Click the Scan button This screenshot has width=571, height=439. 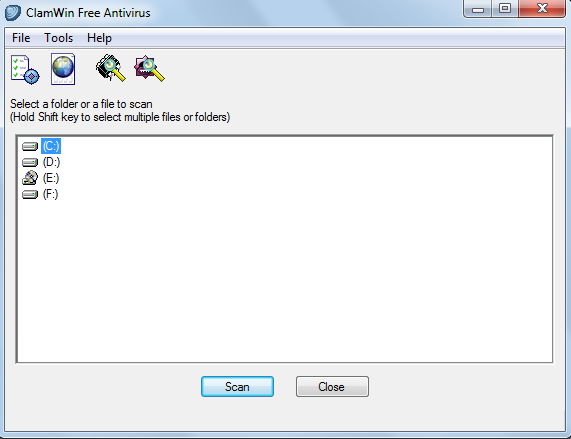[x=237, y=387]
